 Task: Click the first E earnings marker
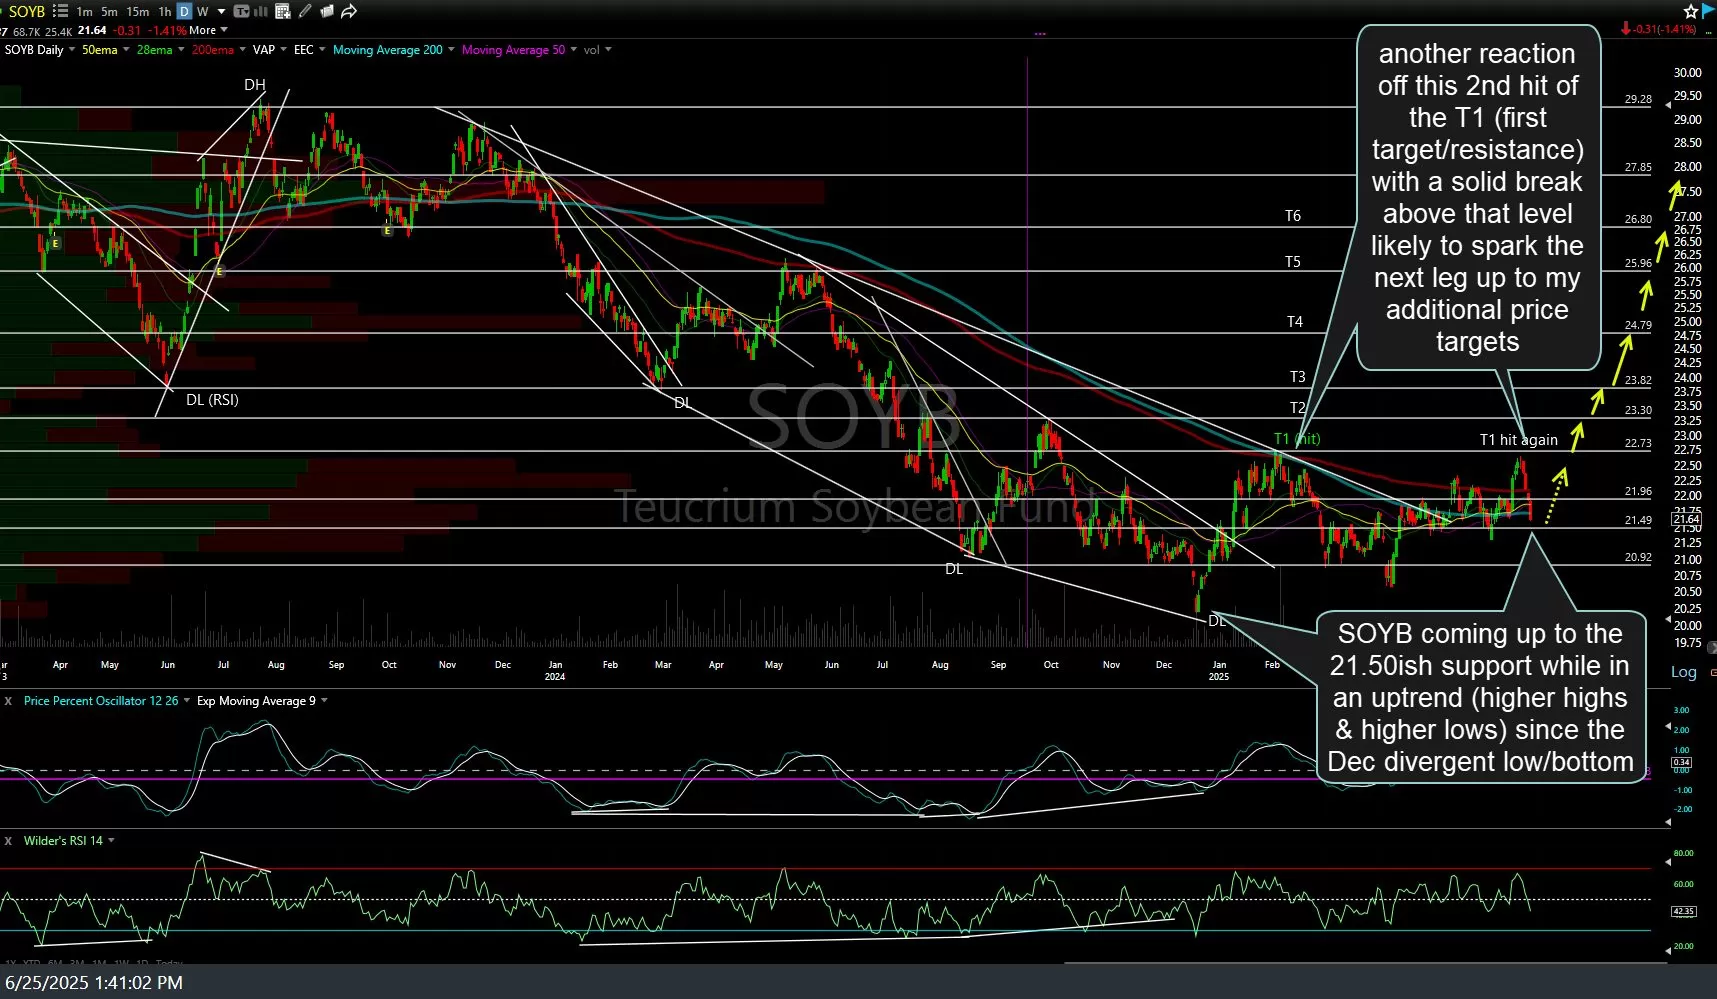click(56, 244)
